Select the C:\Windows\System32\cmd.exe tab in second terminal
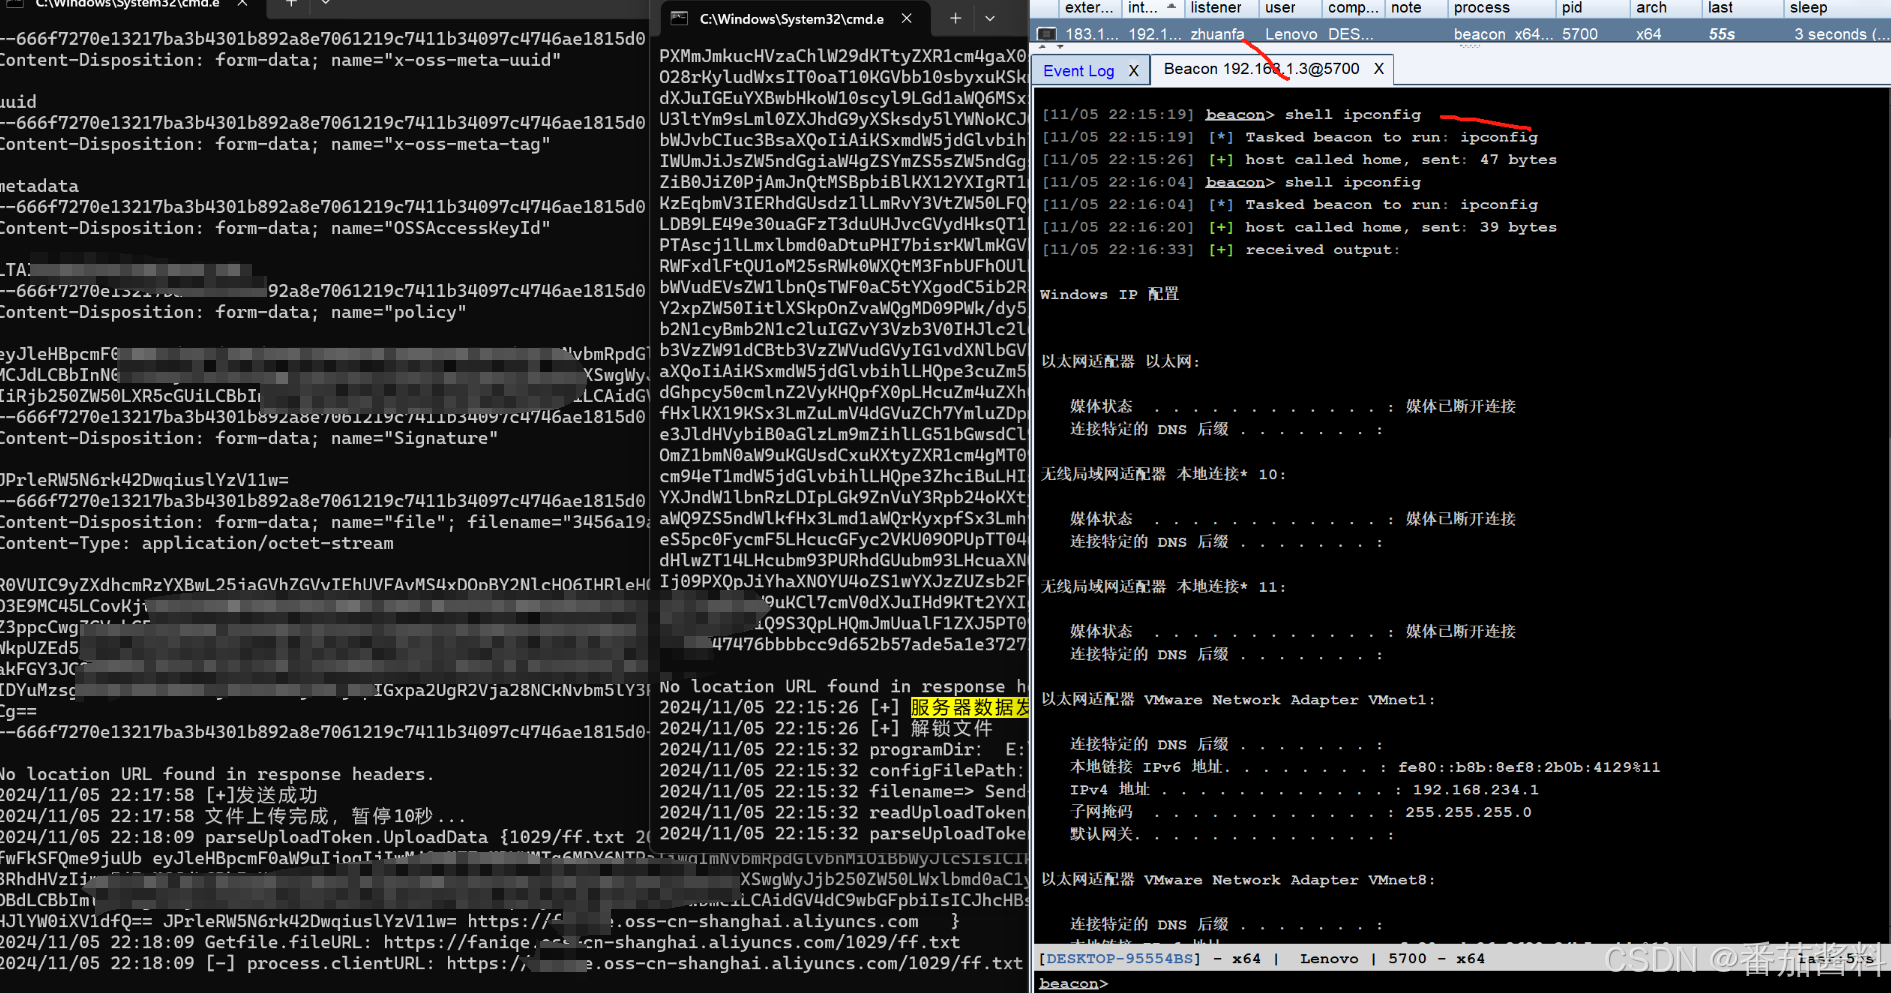 click(791, 18)
